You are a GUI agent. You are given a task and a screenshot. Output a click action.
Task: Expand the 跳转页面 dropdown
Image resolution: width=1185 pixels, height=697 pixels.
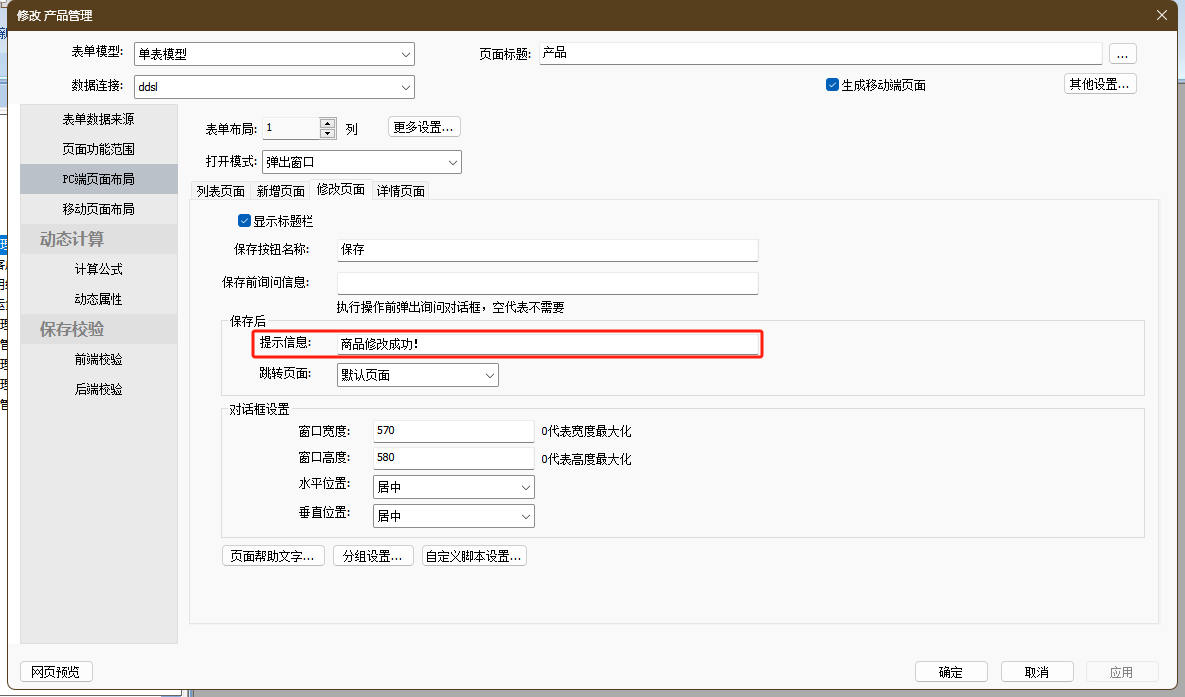[489, 376]
